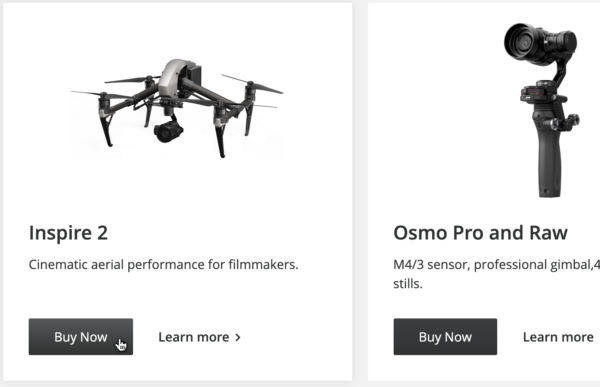The width and height of the screenshot is (600, 387).
Task: Click the drone's front left propeller
Action: (103, 94)
